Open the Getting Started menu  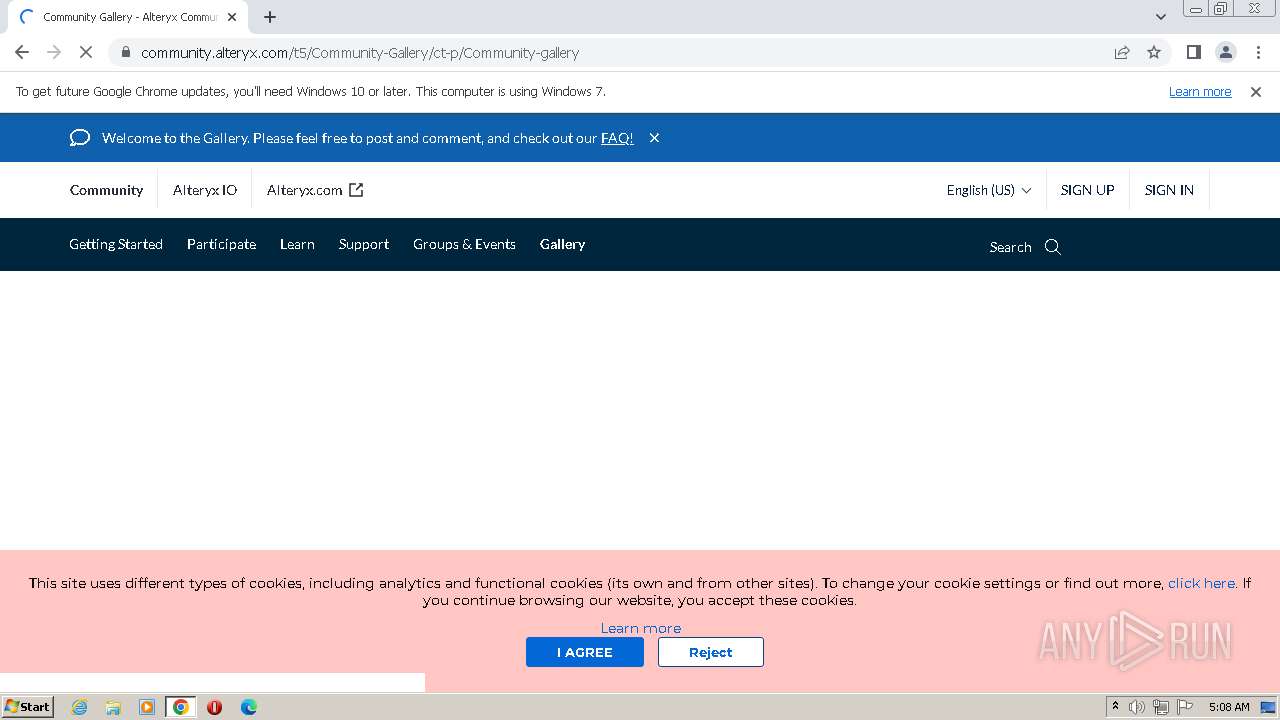point(116,244)
